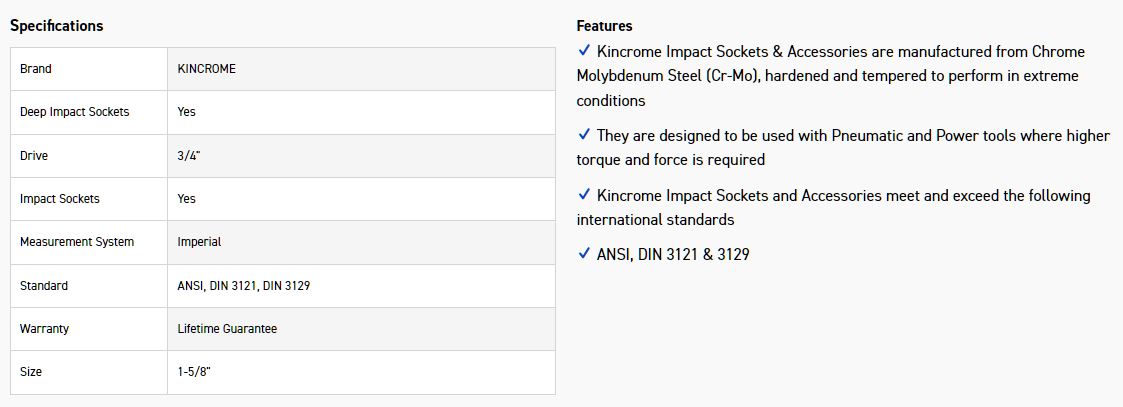Click the Size row label

point(31,372)
